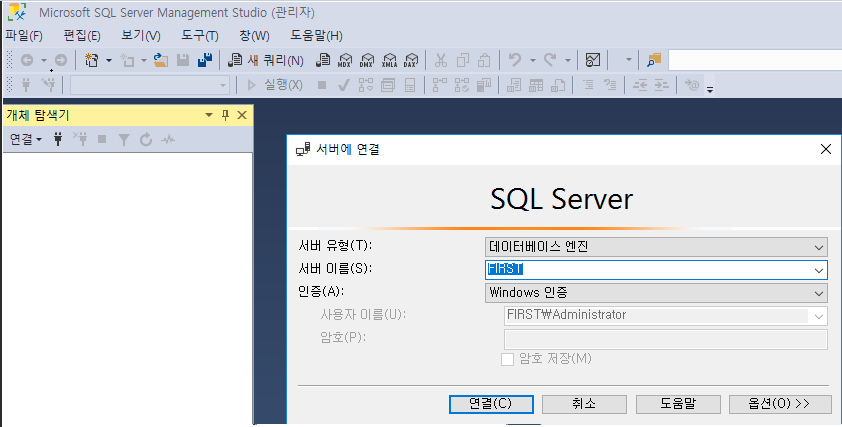Click the Parse checkmark icon

(x=344, y=85)
